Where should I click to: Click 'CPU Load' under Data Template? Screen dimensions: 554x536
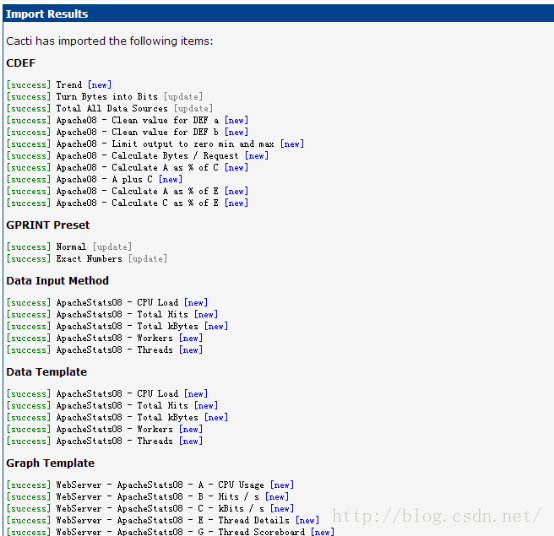click(x=158, y=394)
